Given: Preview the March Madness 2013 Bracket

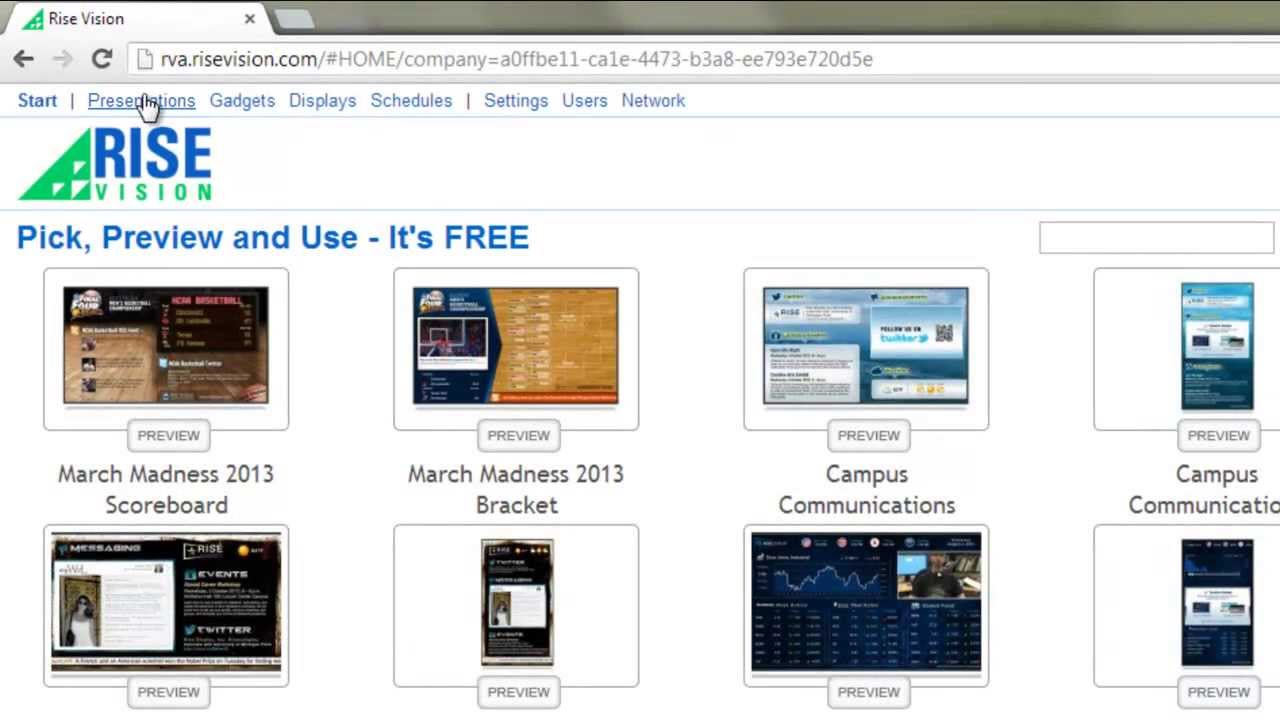Looking at the screenshot, I should pos(518,435).
